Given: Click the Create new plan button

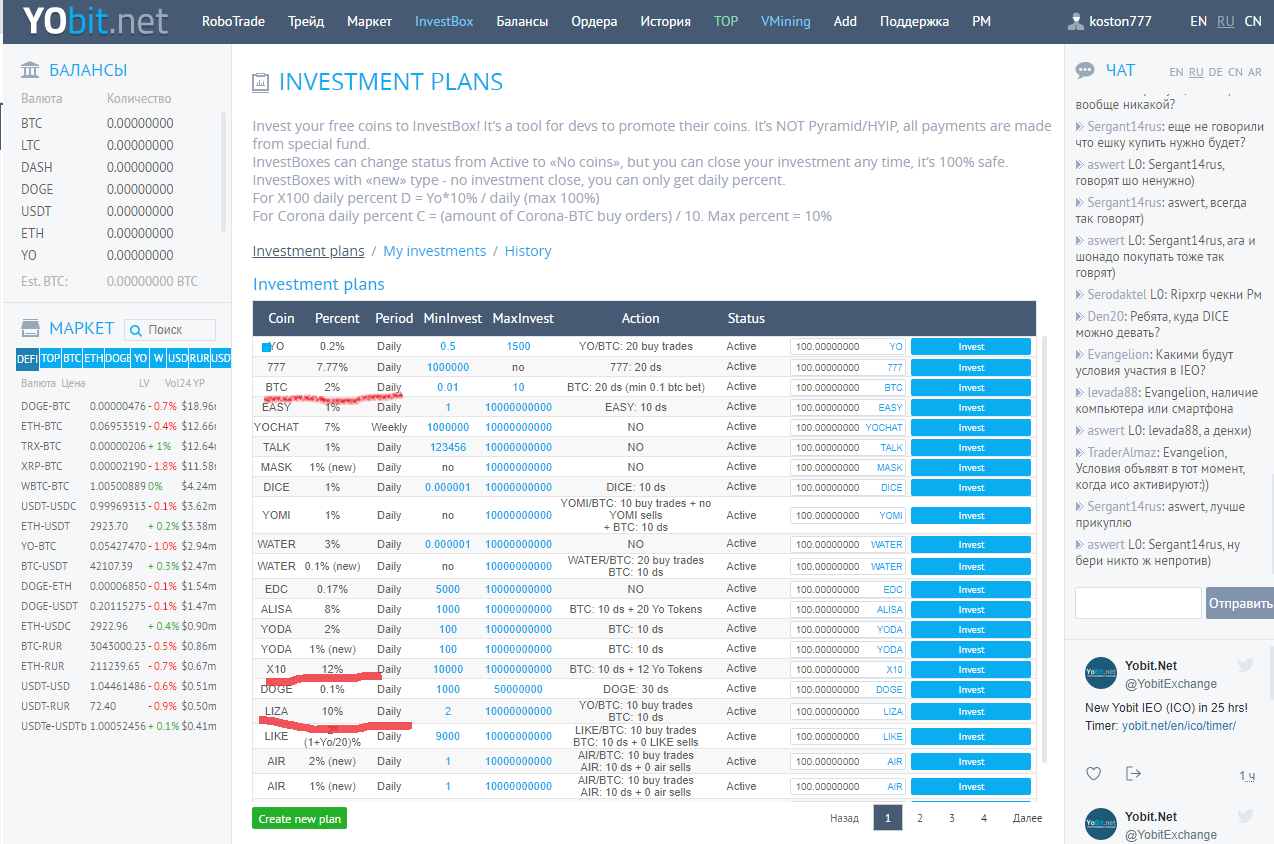Looking at the screenshot, I should click(x=300, y=818).
